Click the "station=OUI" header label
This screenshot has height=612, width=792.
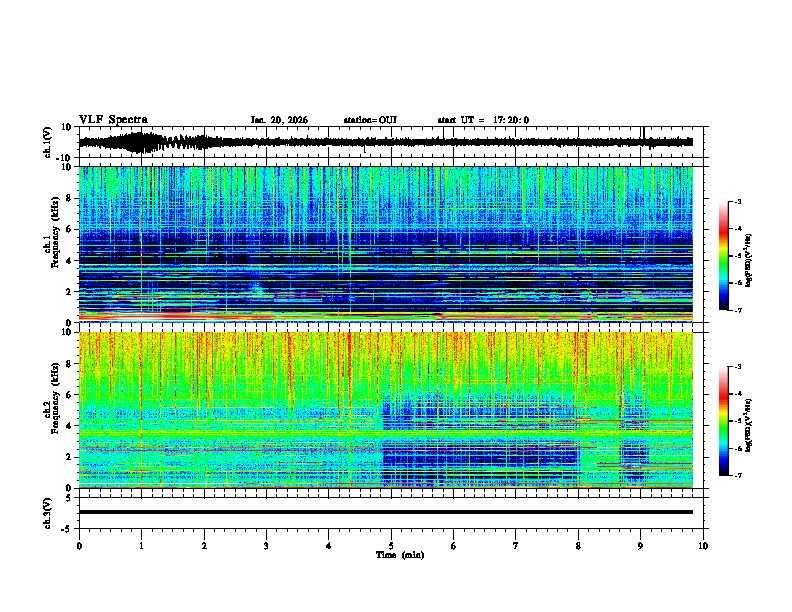coord(370,120)
